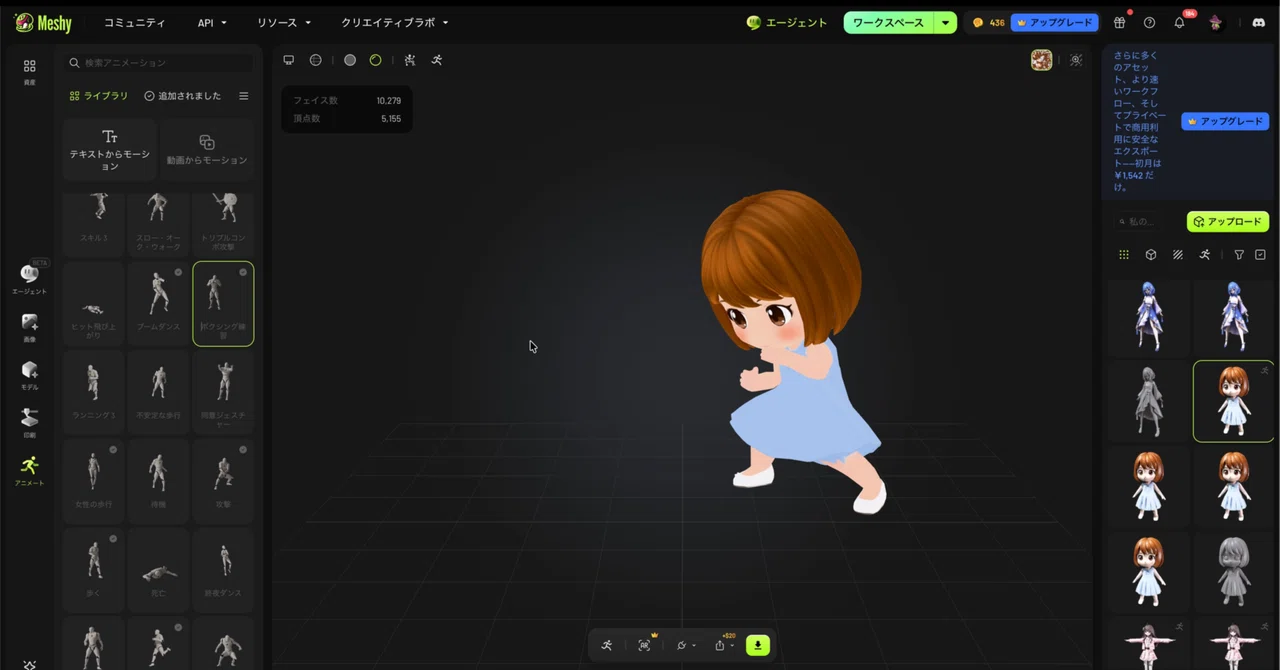
Task: Click the monitor display icon in viewport toolbar
Action: (289, 60)
